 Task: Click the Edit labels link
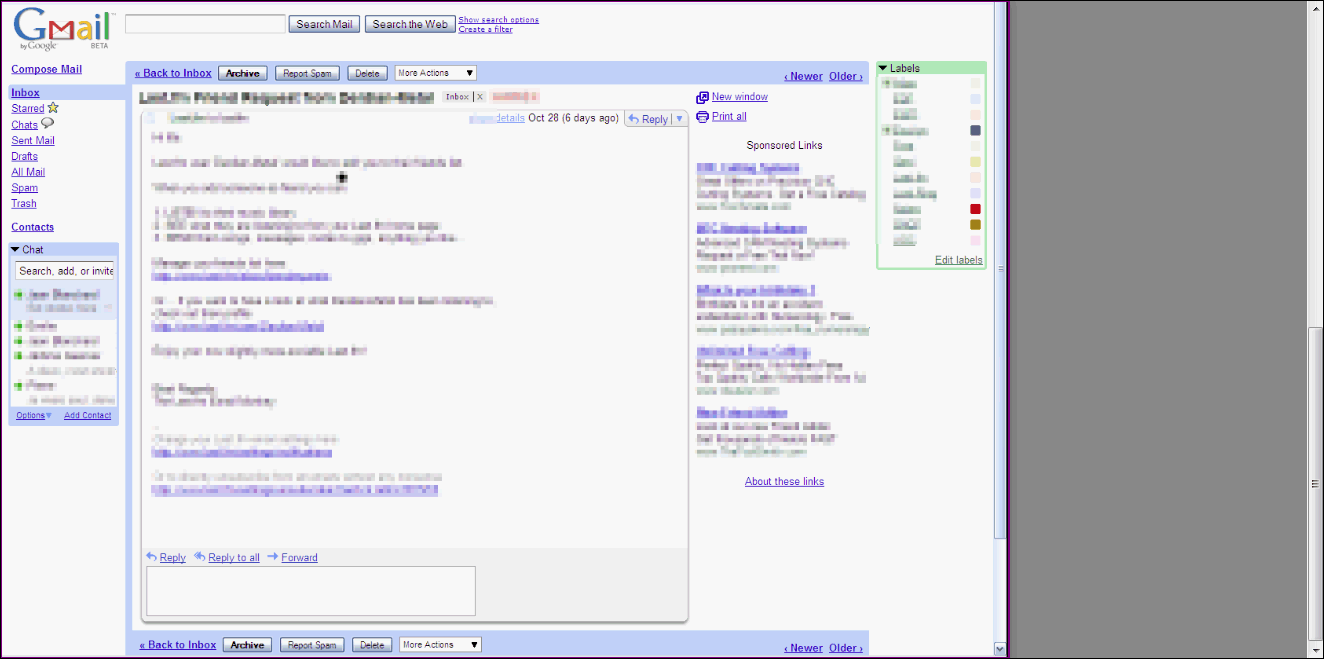click(x=959, y=260)
